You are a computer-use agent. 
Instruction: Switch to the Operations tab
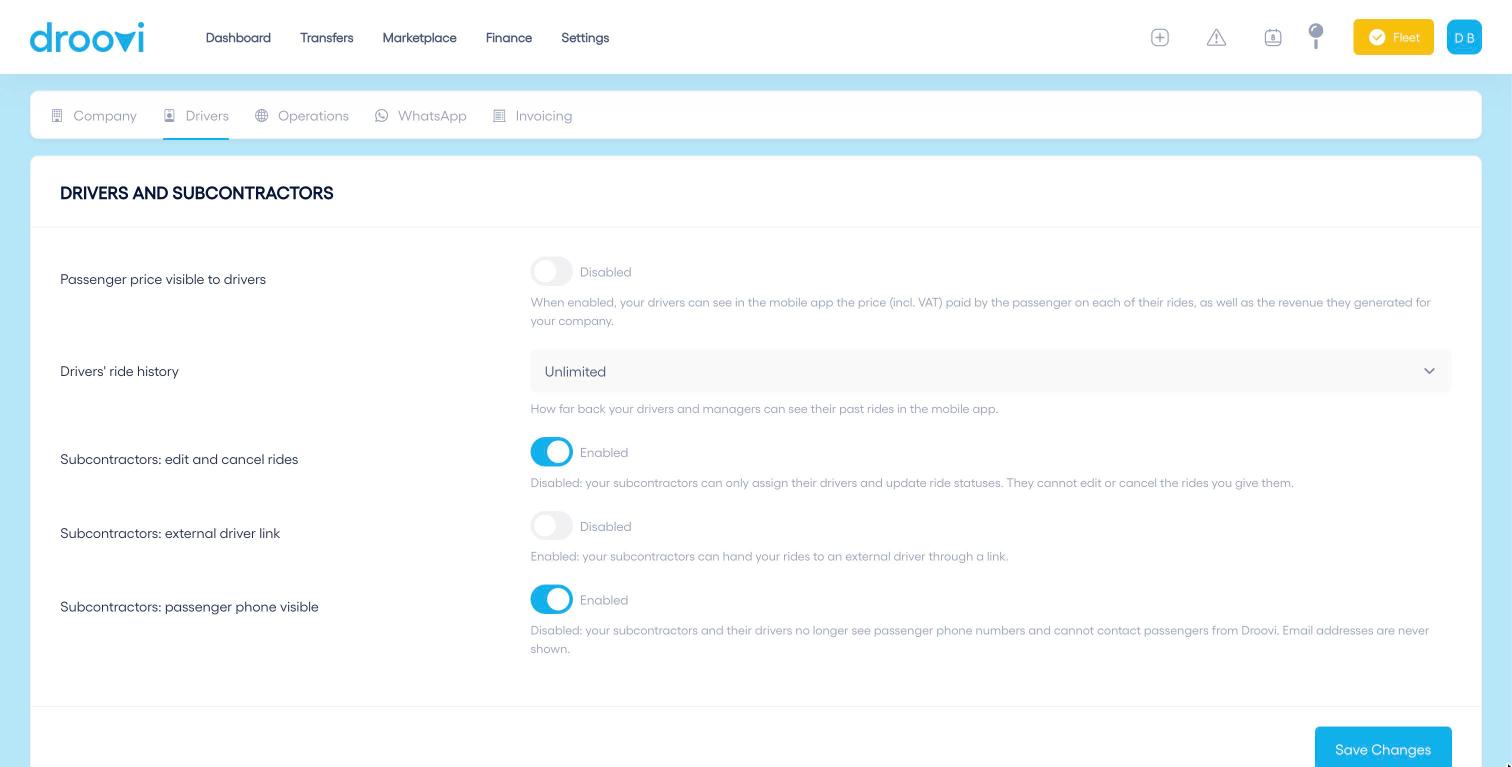(302, 116)
